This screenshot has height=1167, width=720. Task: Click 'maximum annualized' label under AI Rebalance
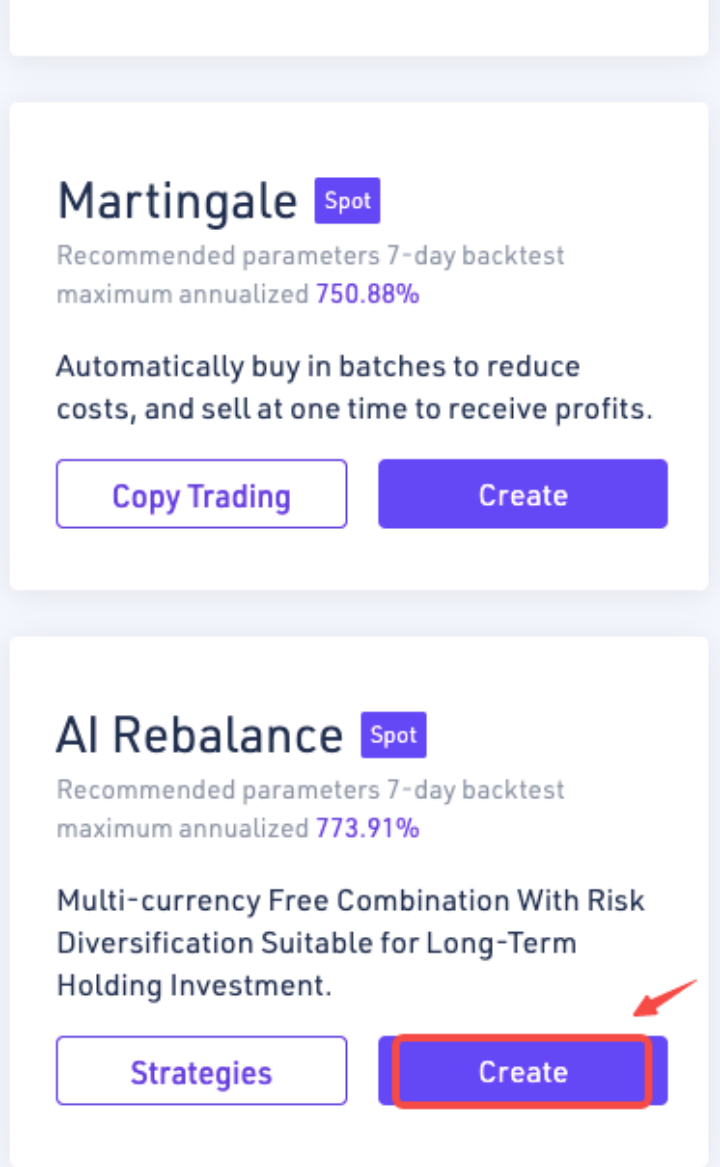(182, 828)
